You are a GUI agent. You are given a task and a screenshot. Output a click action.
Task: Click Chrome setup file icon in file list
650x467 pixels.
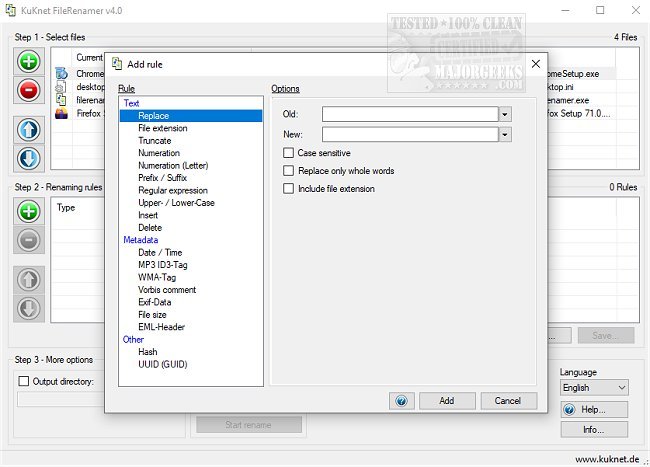[x=61, y=74]
